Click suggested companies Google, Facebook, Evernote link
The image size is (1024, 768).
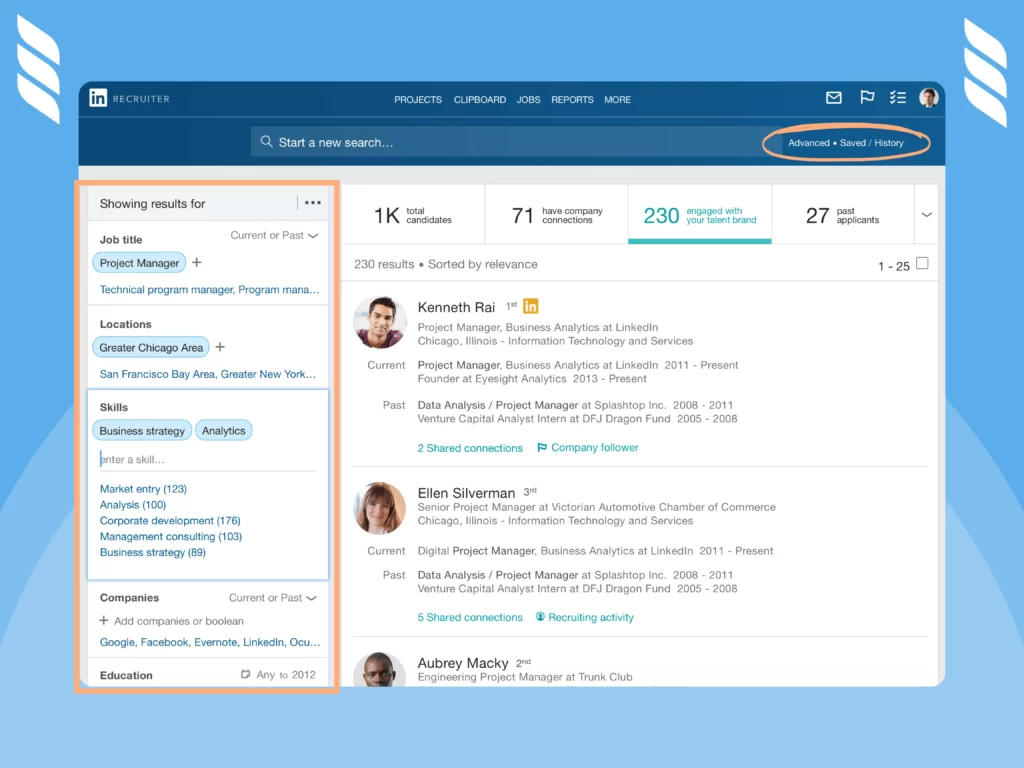click(210, 642)
